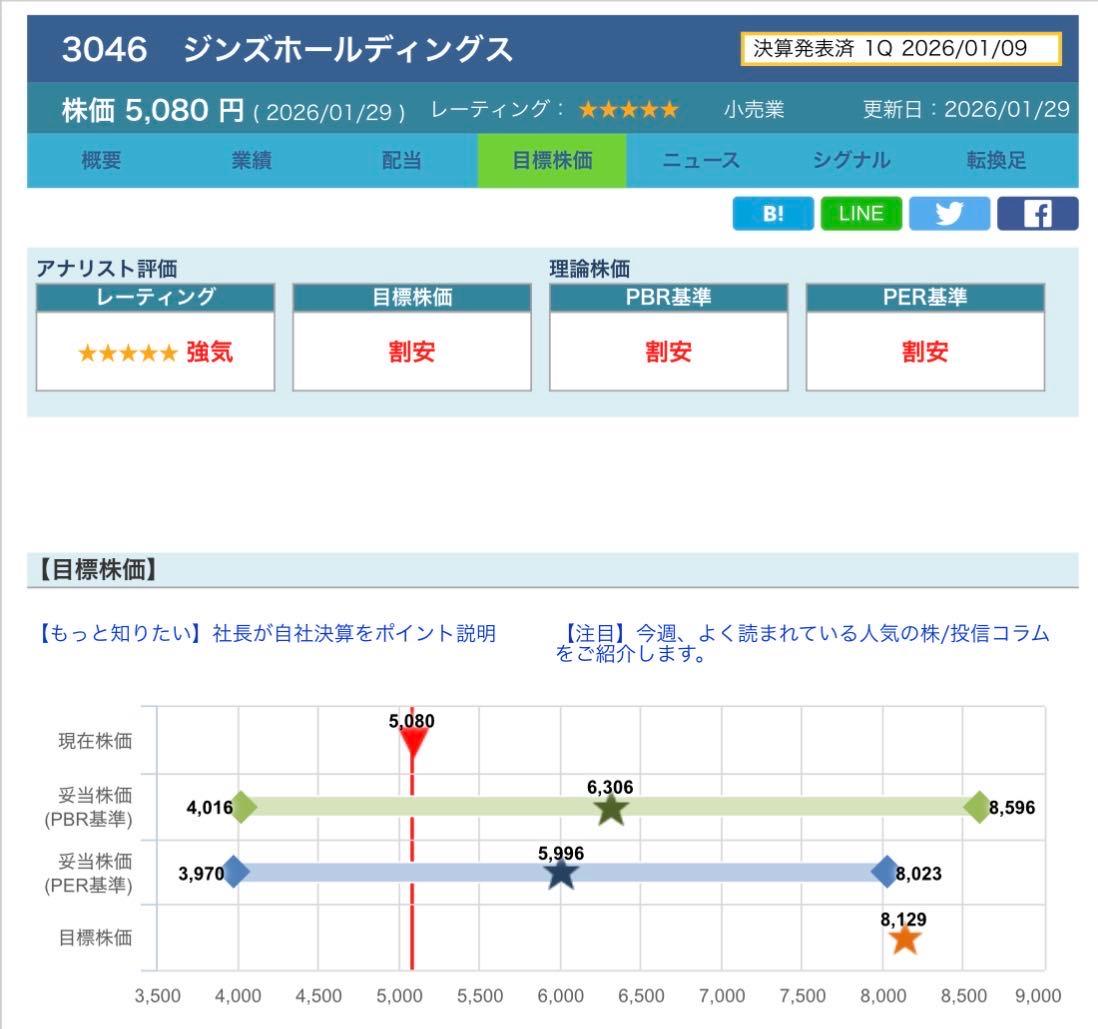This screenshot has height=1029, width=1098.
Task: Click the B! Hatena bookmark icon
Action: 773,212
